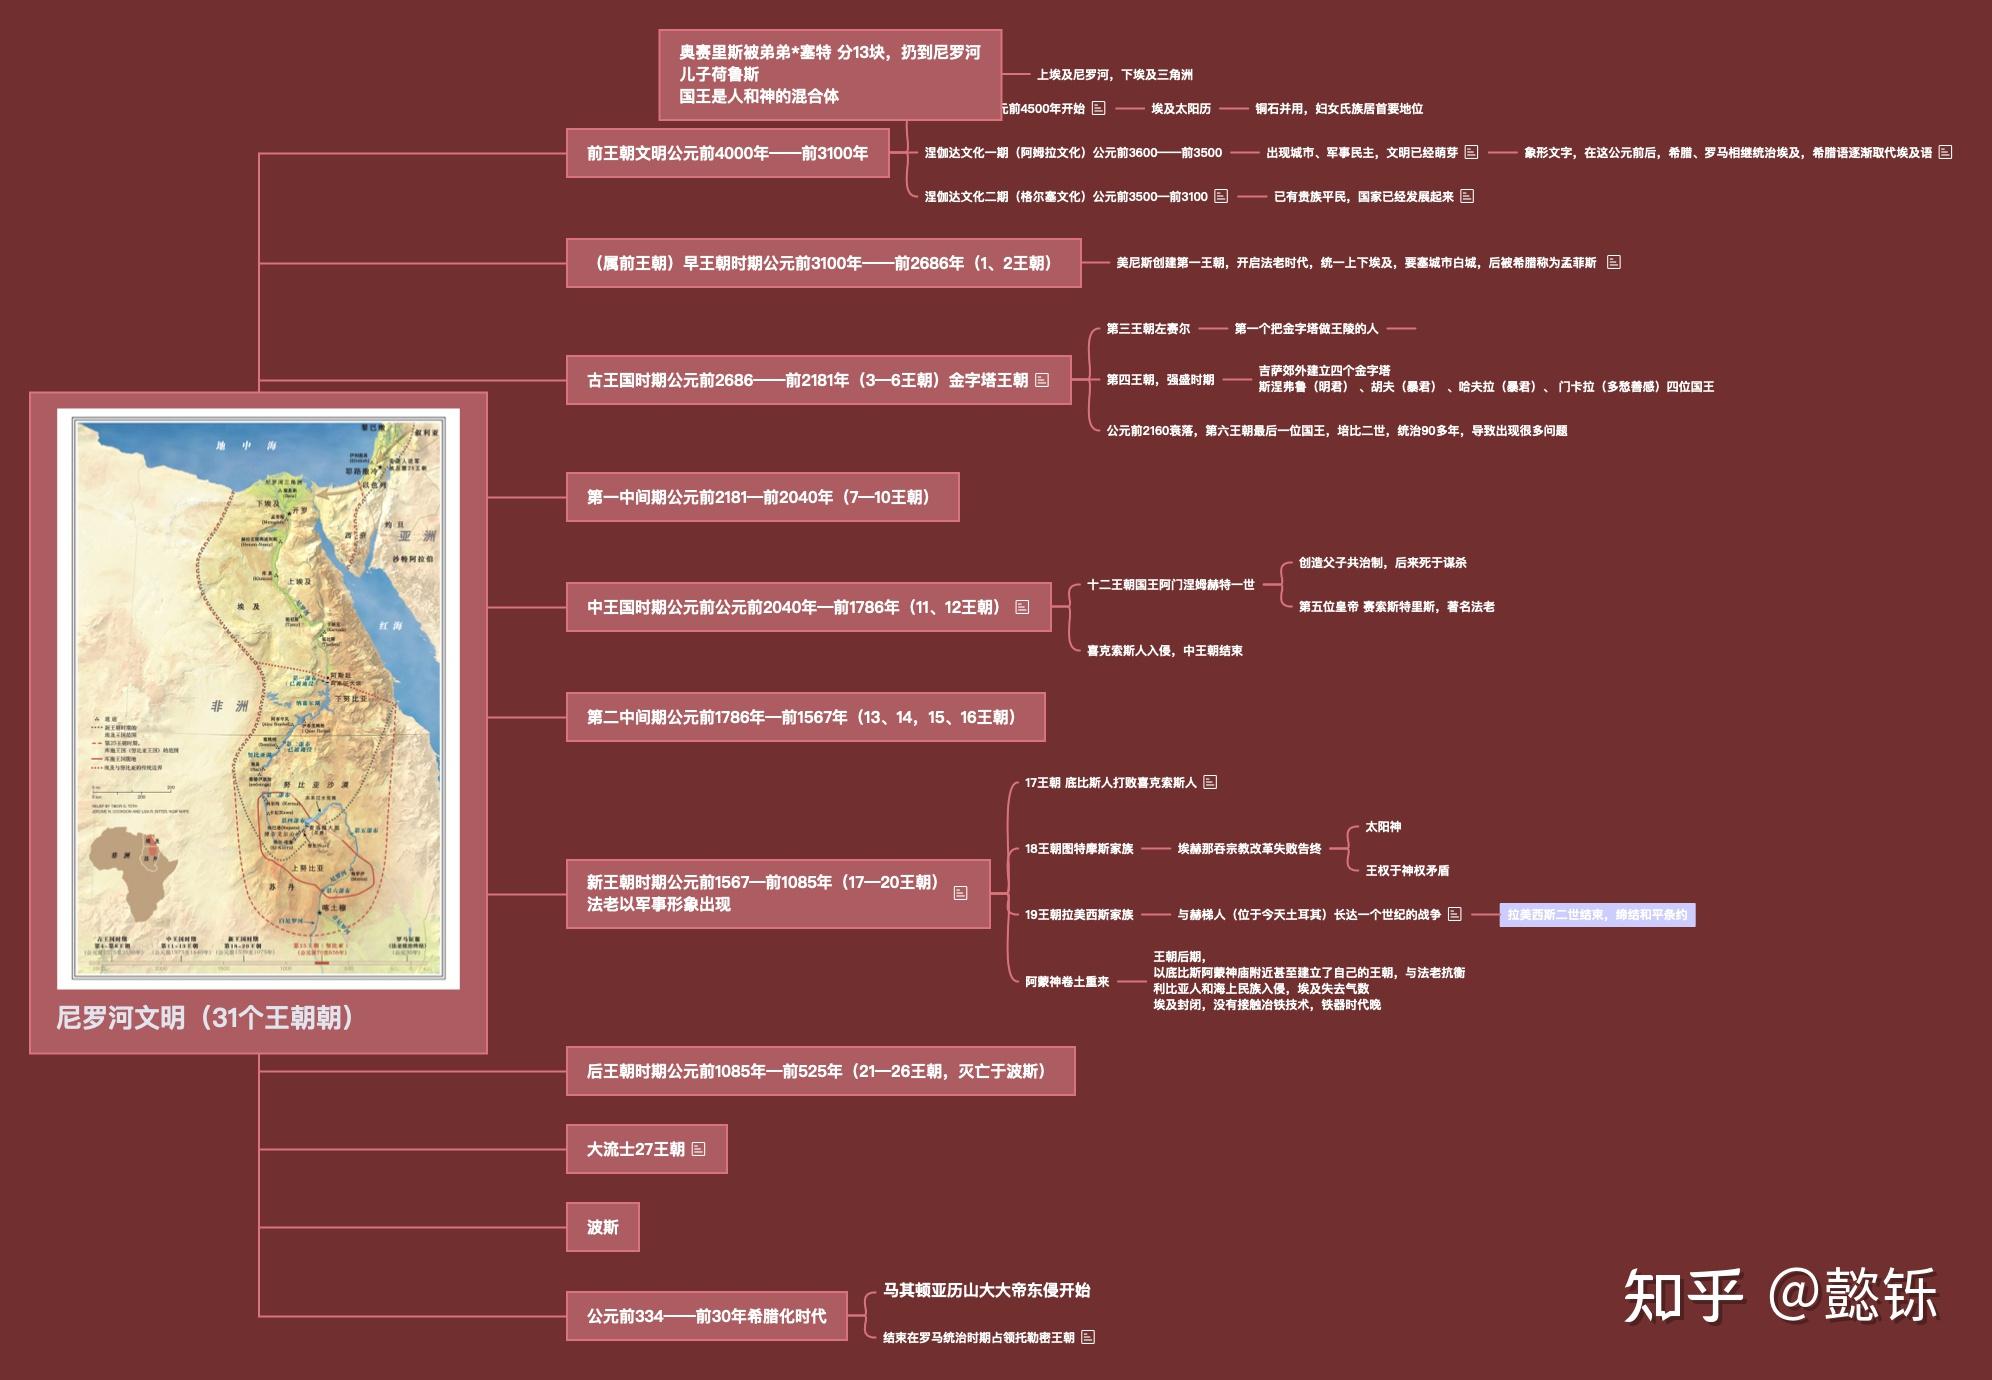Viewport: 1992px width, 1380px height.
Task: Open note icon beside 前4500年开始
Action: pos(1098,108)
